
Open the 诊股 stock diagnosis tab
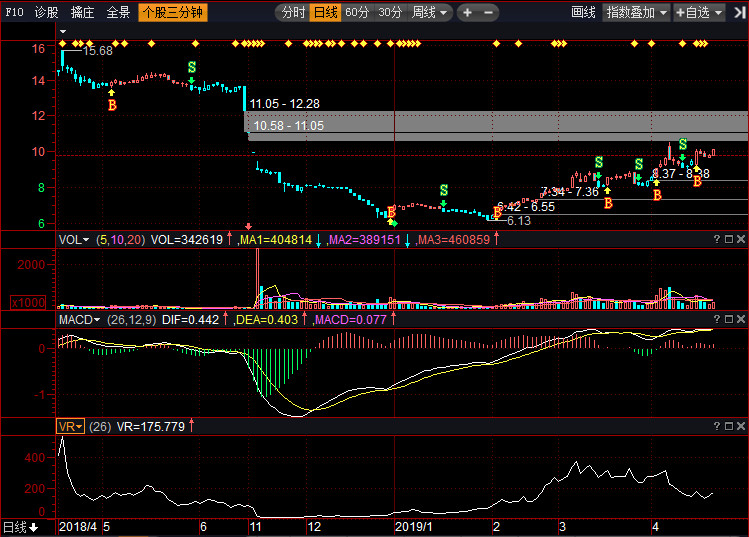[46, 13]
